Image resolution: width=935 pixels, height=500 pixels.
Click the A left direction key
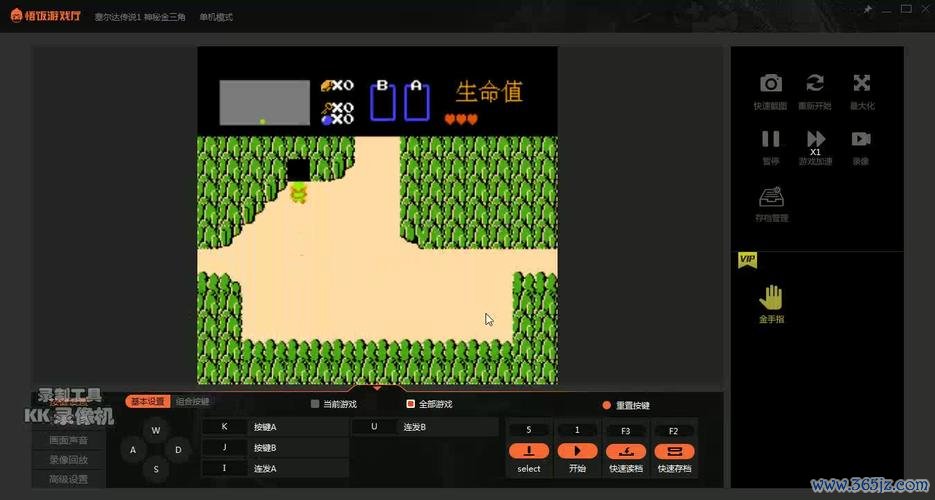[133, 450]
